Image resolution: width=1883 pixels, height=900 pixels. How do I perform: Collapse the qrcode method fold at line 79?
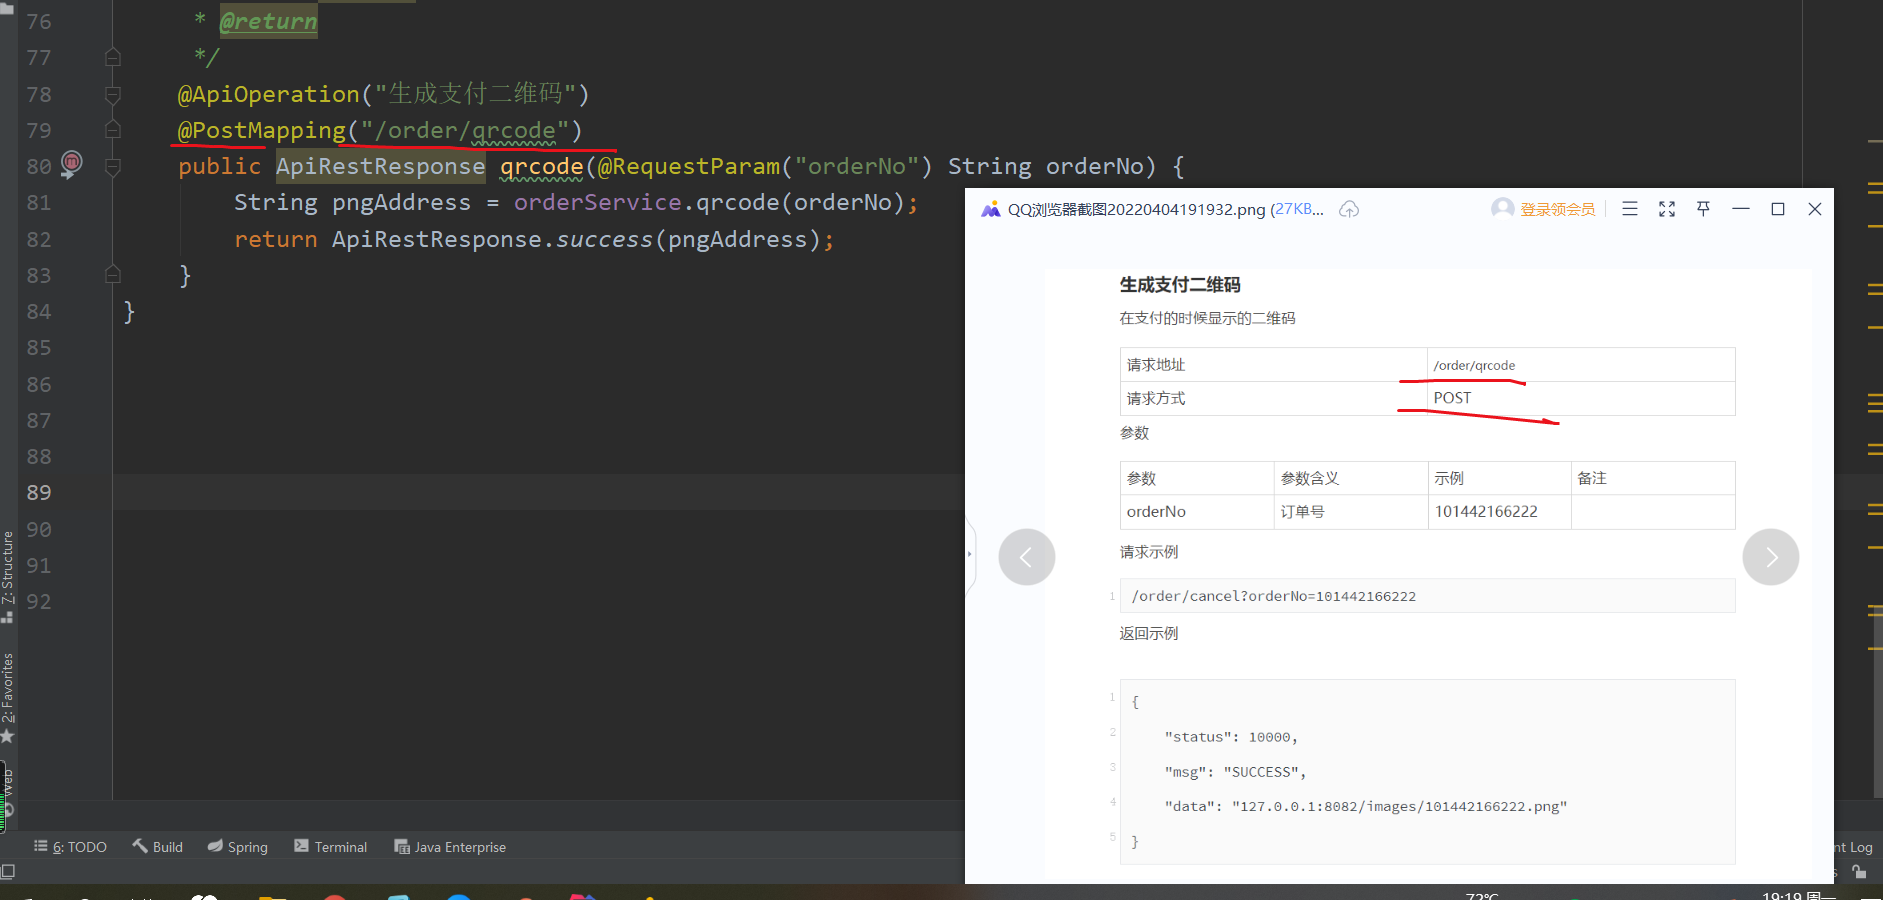pos(112,130)
